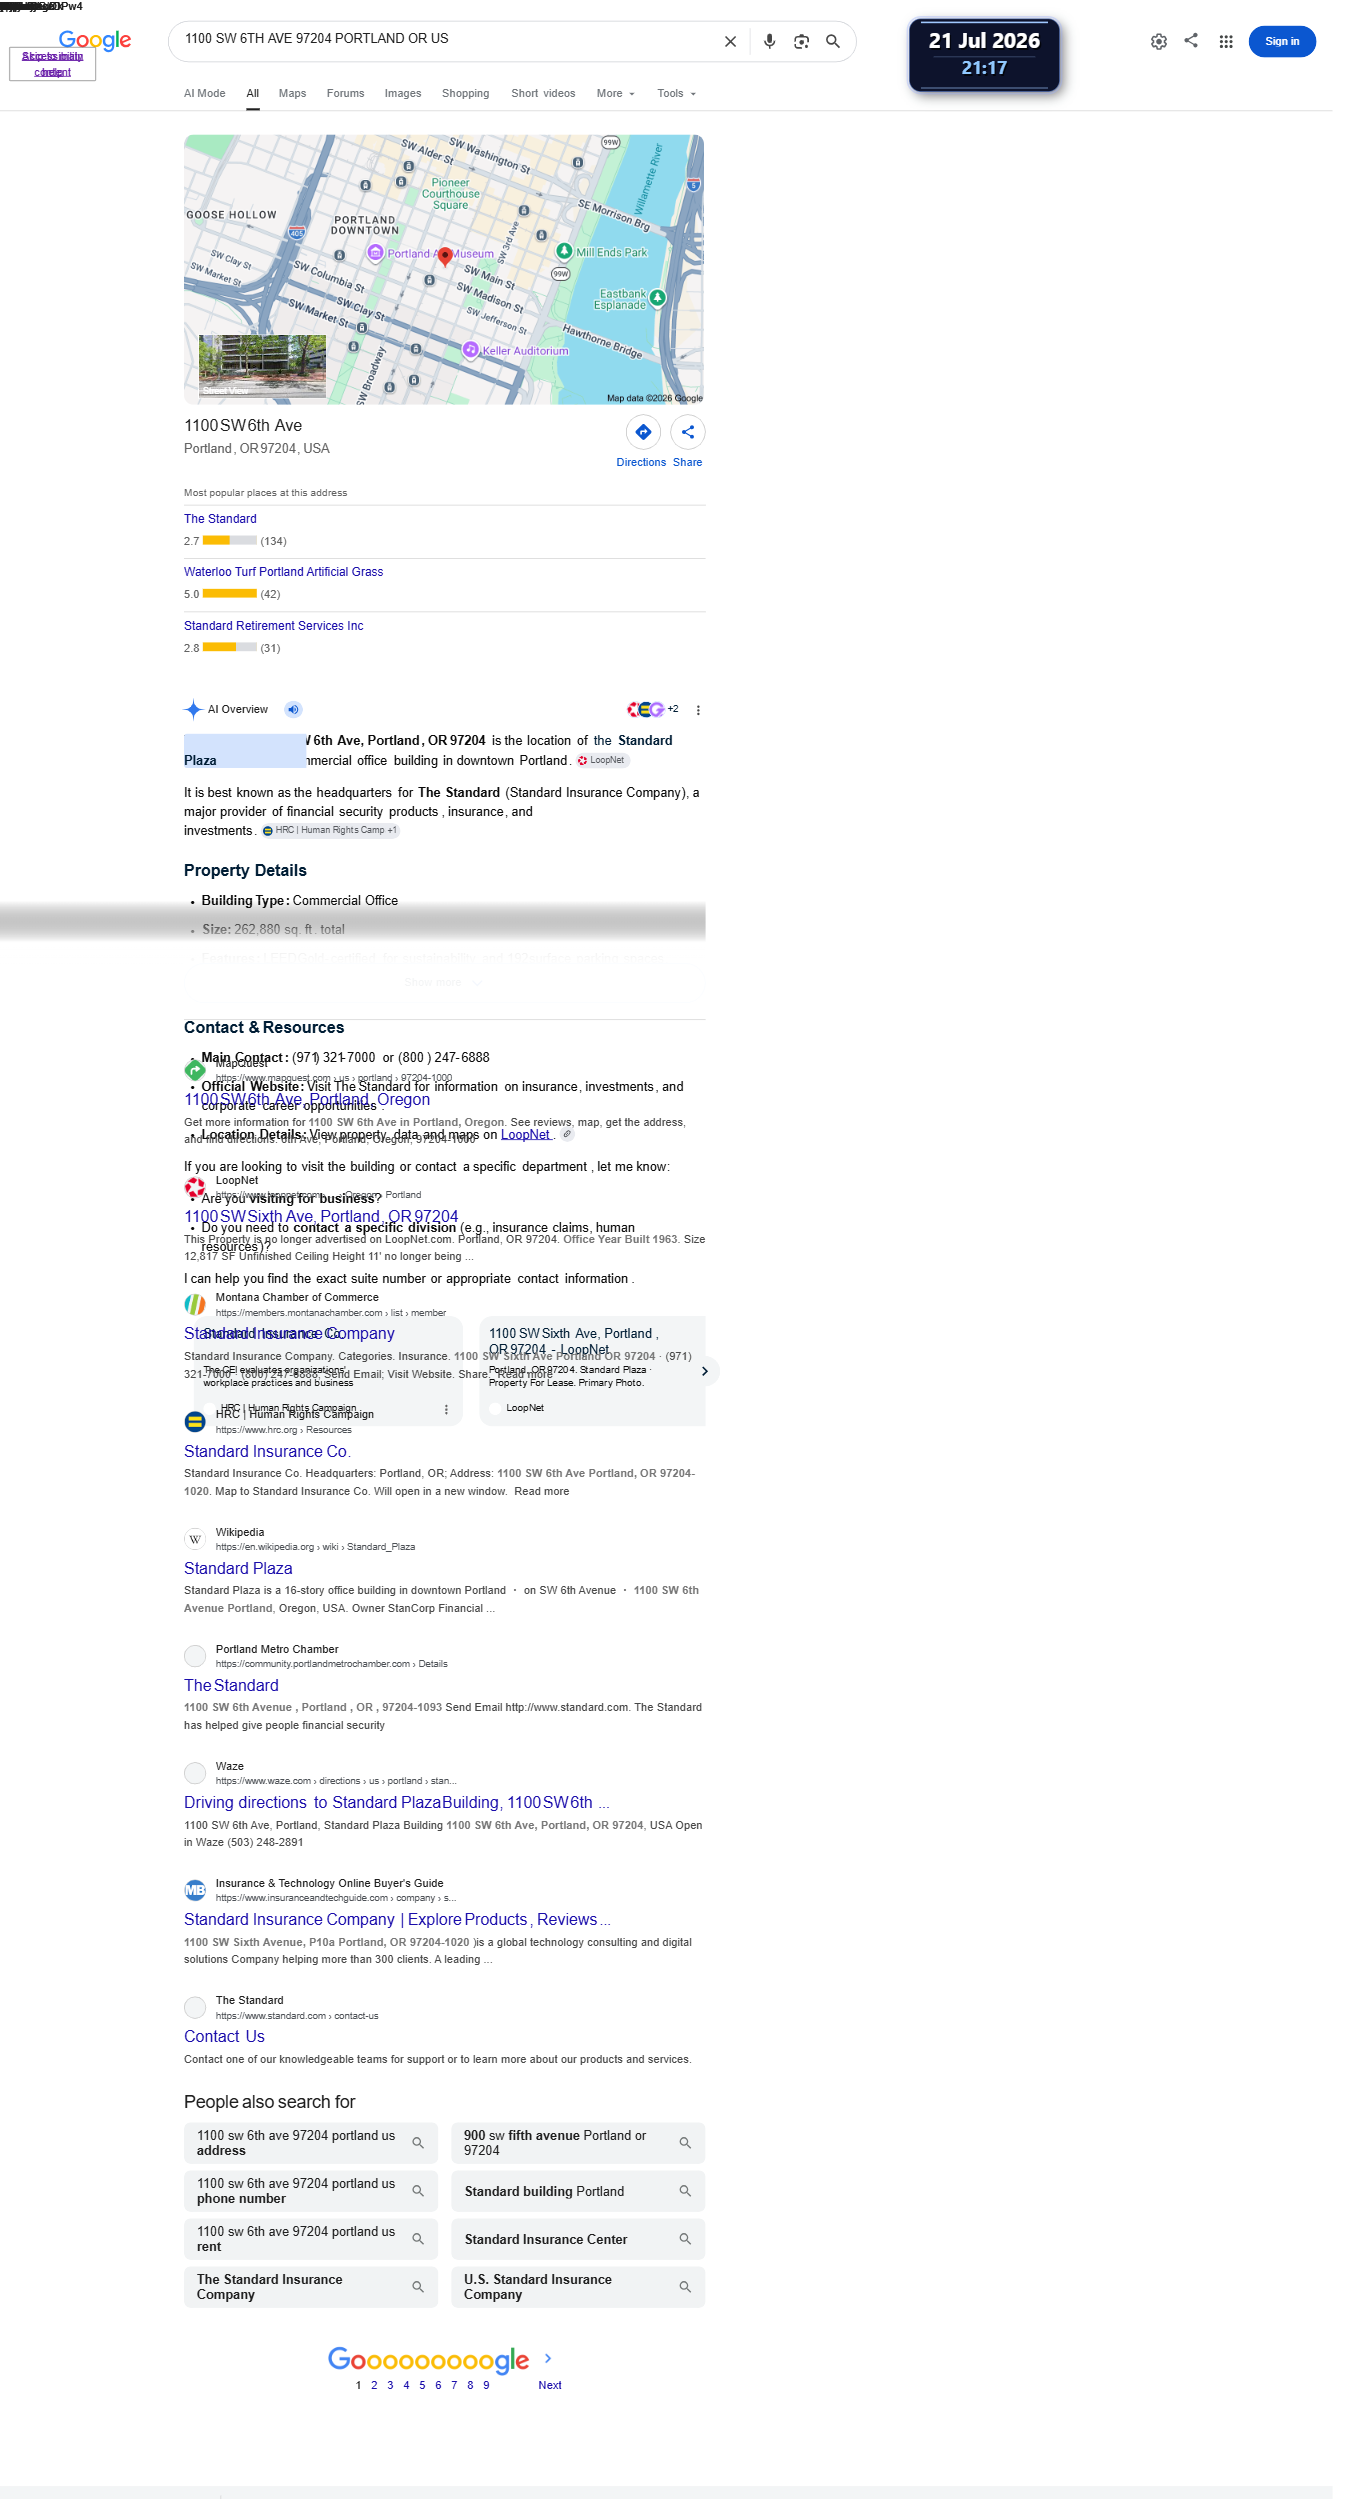Viewport: 1348px width, 2499px height.
Task: Open the Street View thumbnail on the map
Action: coord(262,366)
